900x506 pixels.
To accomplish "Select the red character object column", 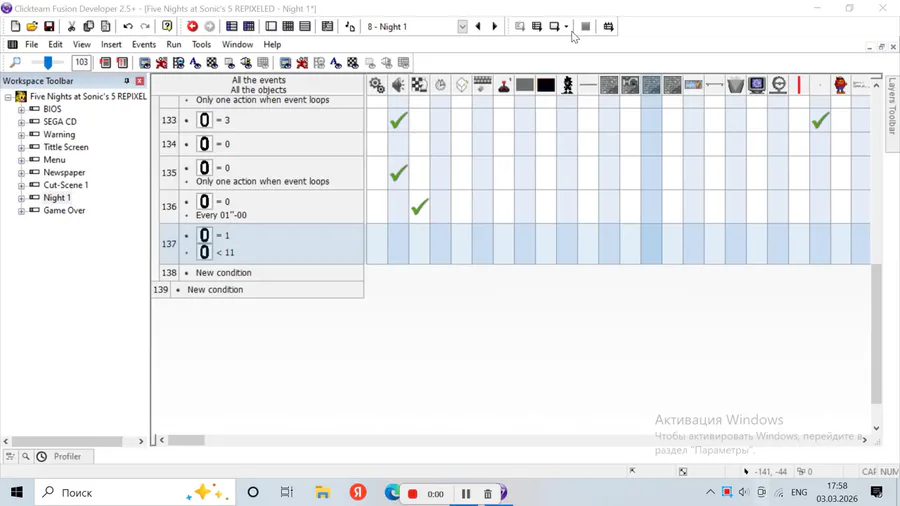I will (841, 85).
